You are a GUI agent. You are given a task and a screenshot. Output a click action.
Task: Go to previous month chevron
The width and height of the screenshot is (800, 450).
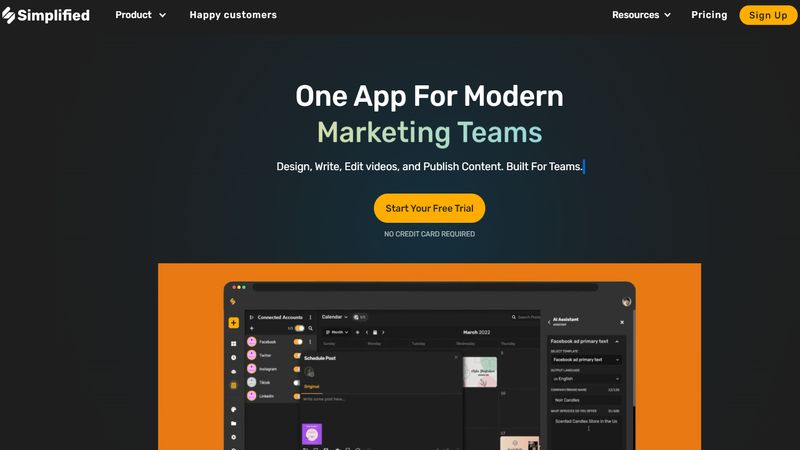tap(366, 332)
